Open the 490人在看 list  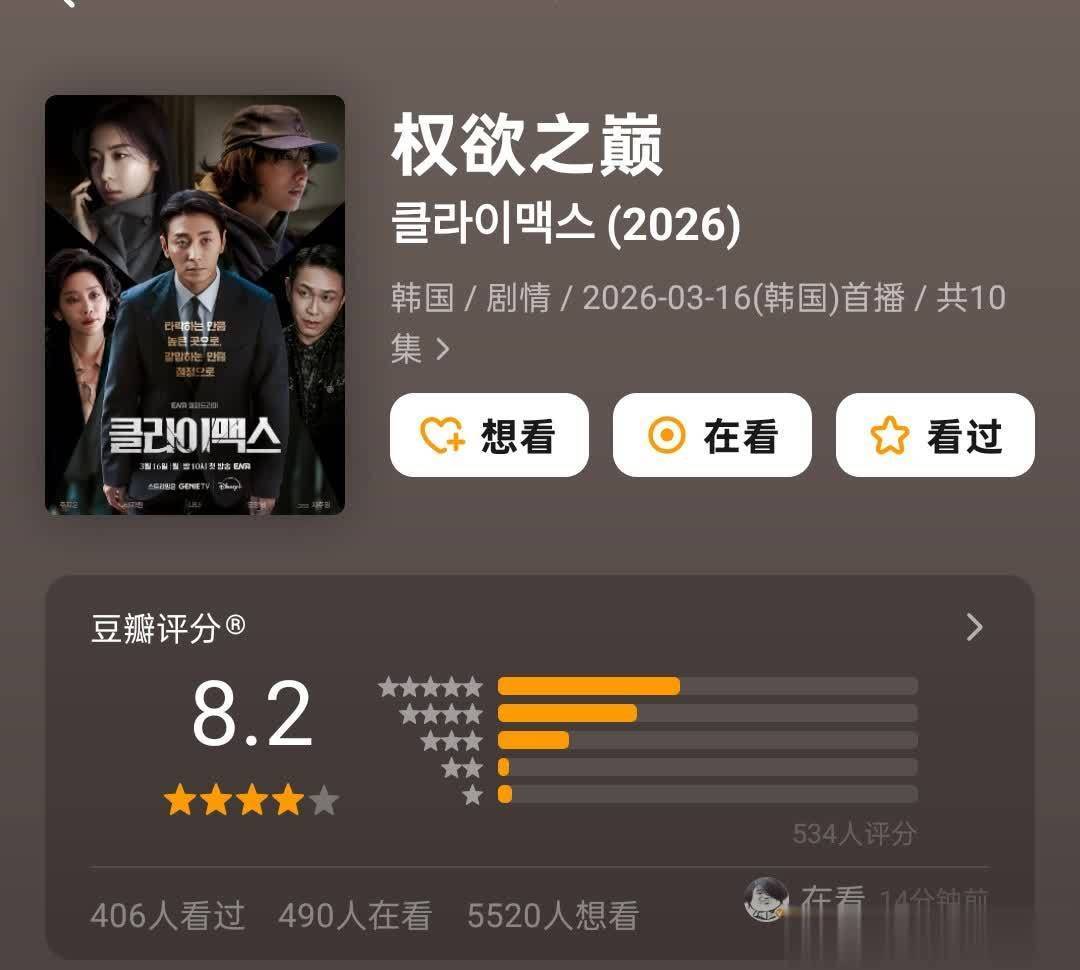(x=355, y=916)
